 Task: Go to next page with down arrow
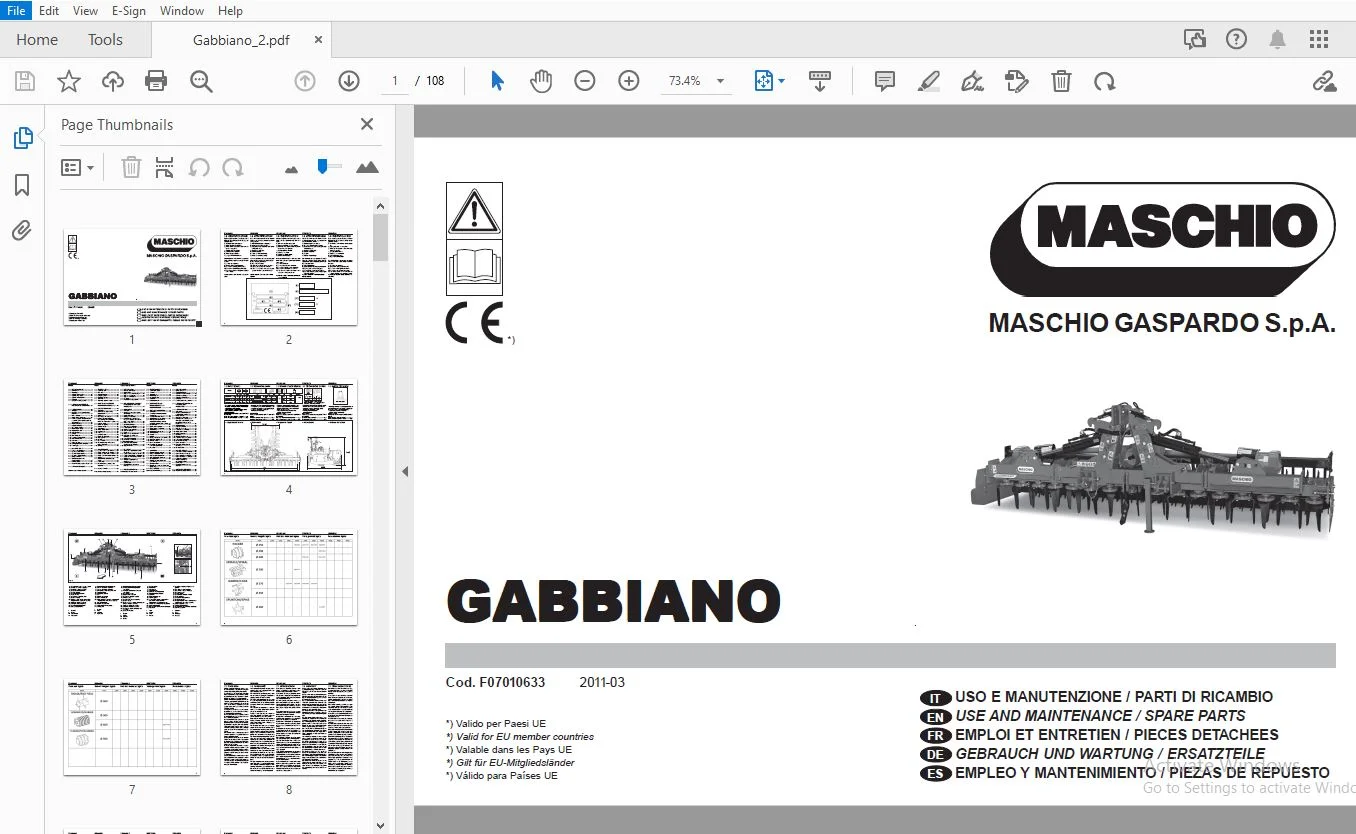[x=349, y=81]
